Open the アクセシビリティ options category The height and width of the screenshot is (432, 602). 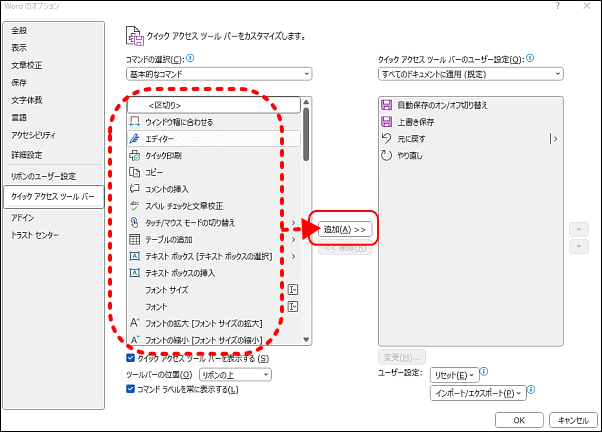33,135
